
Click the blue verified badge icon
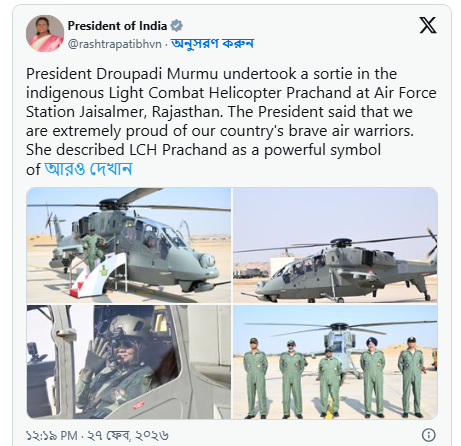(x=176, y=26)
